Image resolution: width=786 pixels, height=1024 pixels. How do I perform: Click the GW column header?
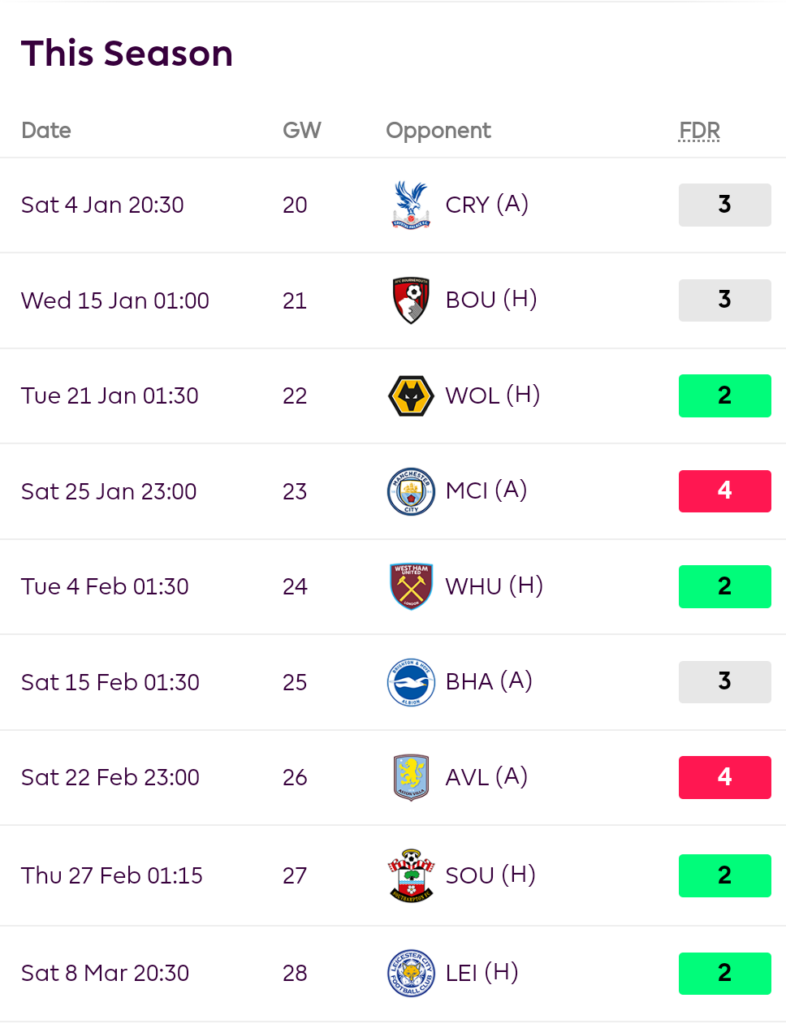click(302, 131)
